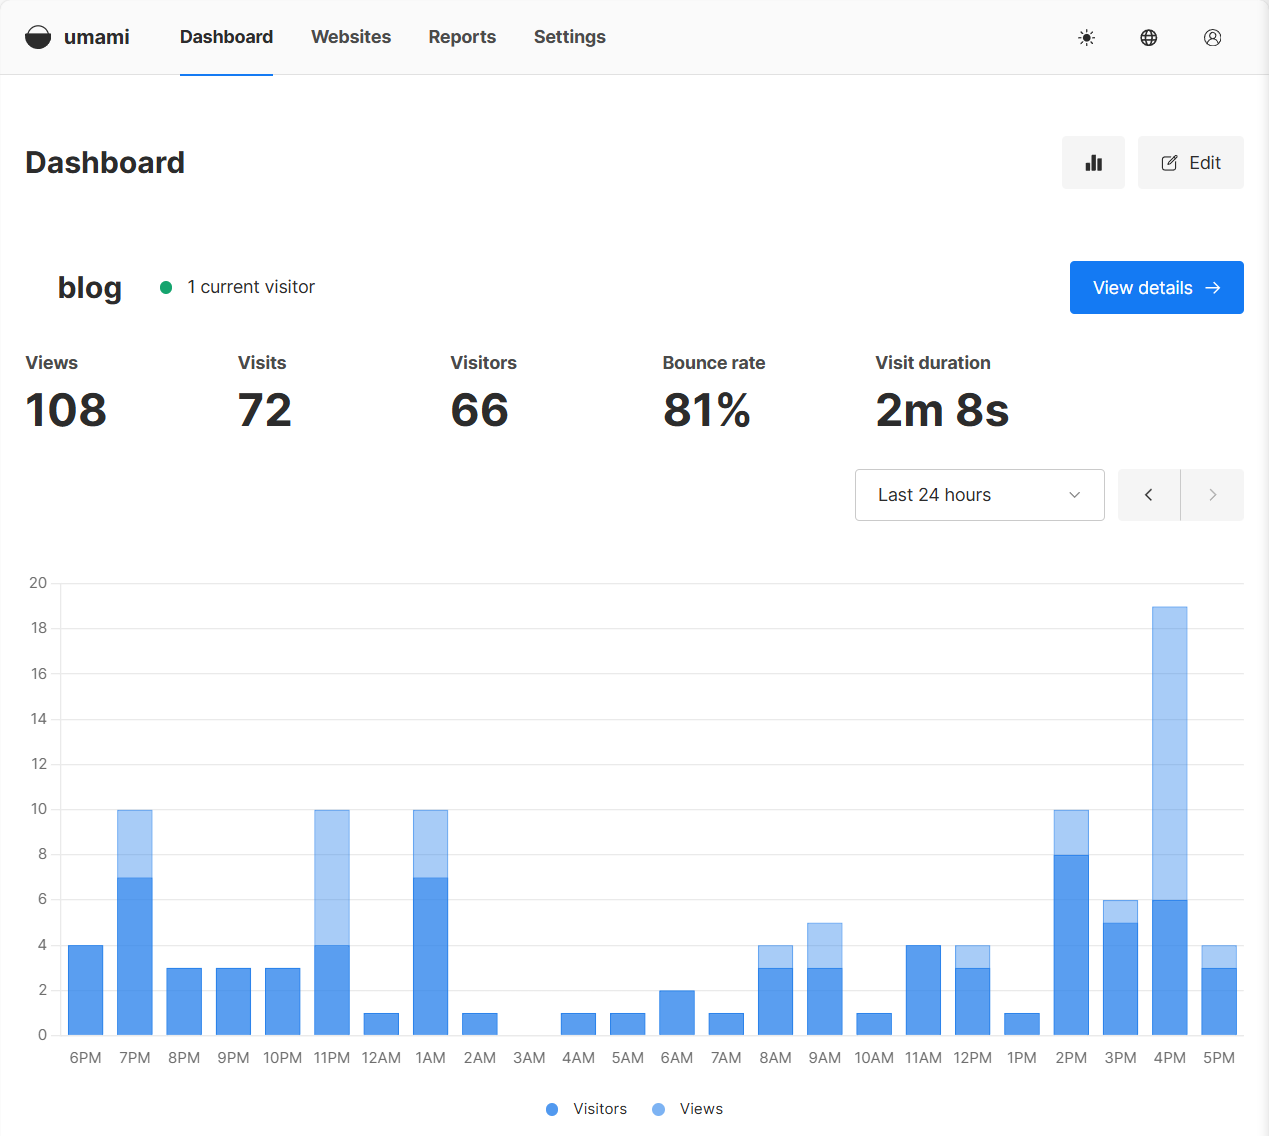The image size is (1269, 1136).
Task: Click the previous period left arrow
Action: click(x=1148, y=495)
